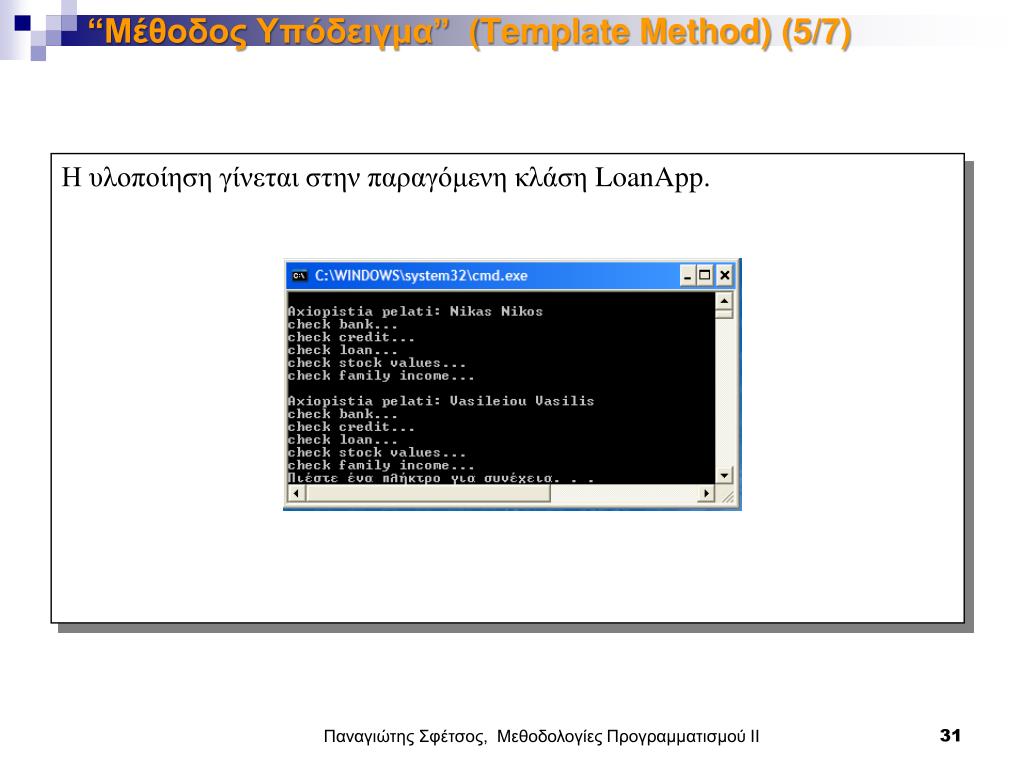Click the slide title 'Μέθοδος Υπόδειγμα'
This screenshot has width=1024, height=768.
point(268,32)
